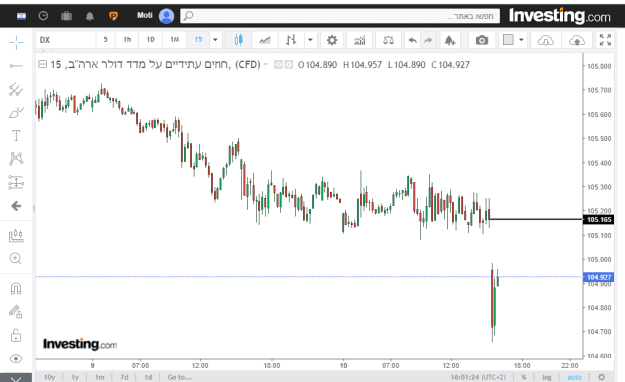Open the layout dropdown arrow

pos(521,40)
